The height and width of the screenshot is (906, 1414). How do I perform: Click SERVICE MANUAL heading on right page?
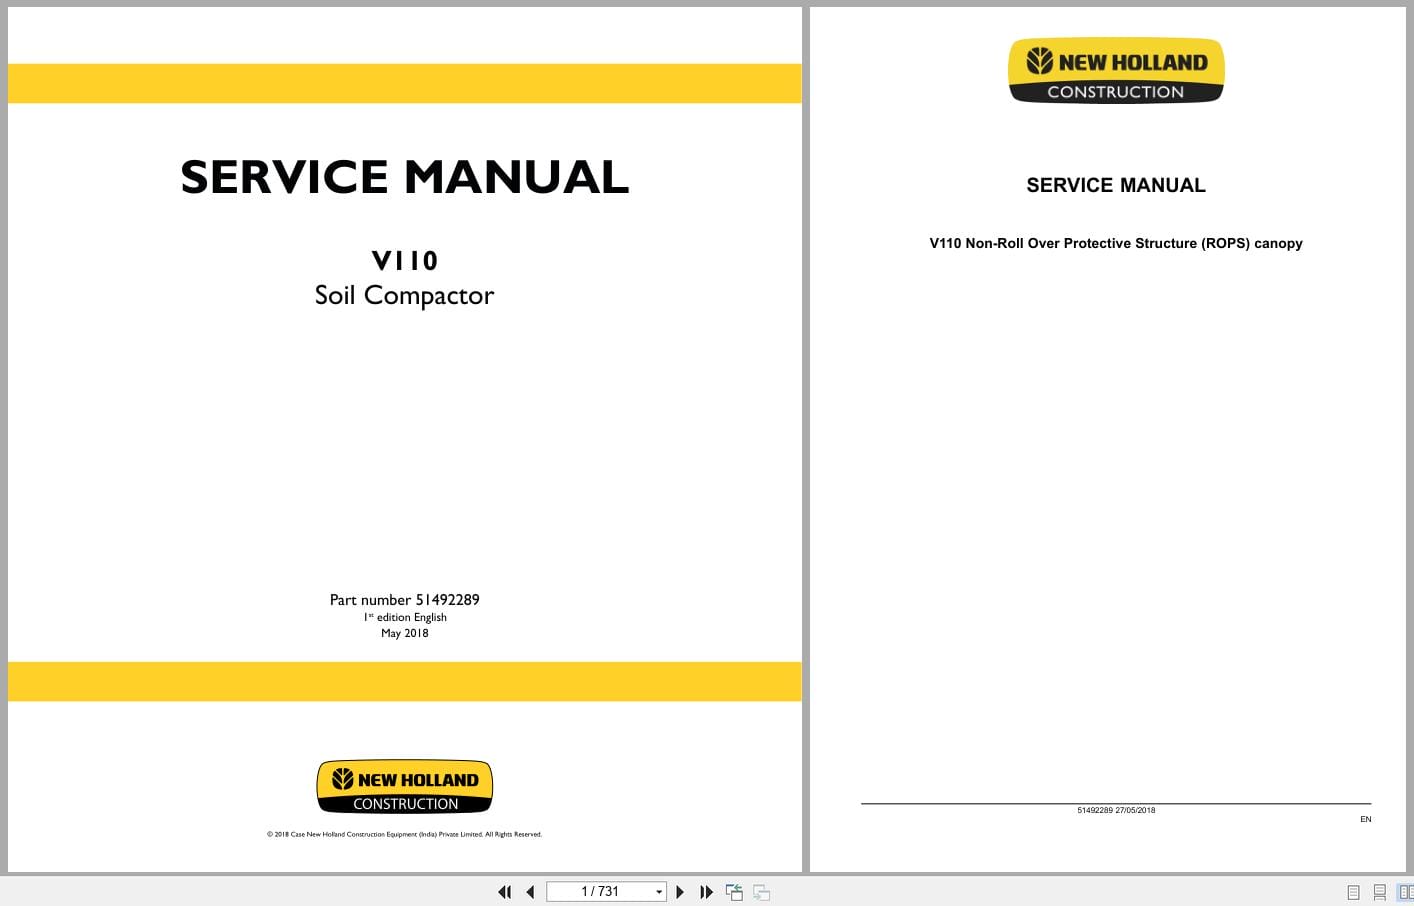pos(1116,185)
